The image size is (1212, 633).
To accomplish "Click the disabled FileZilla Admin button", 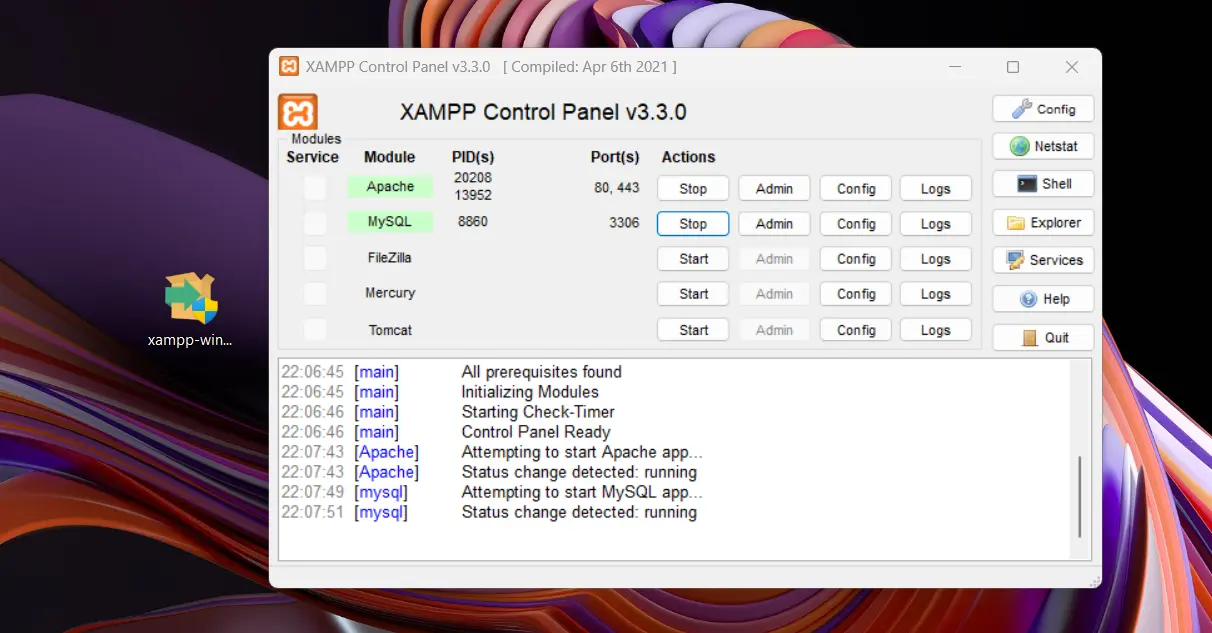I will pyautogui.click(x=774, y=259).
